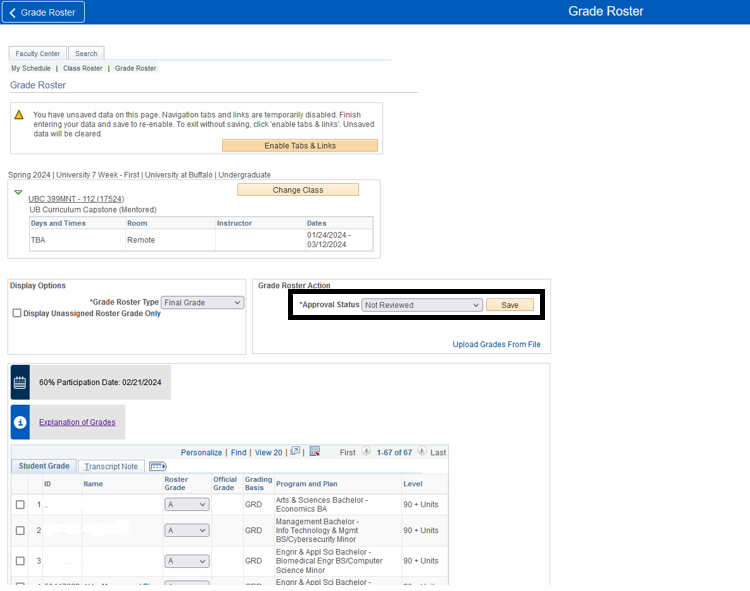
Task: Click the 60% participation calendar icon
Action: point(20,382)
